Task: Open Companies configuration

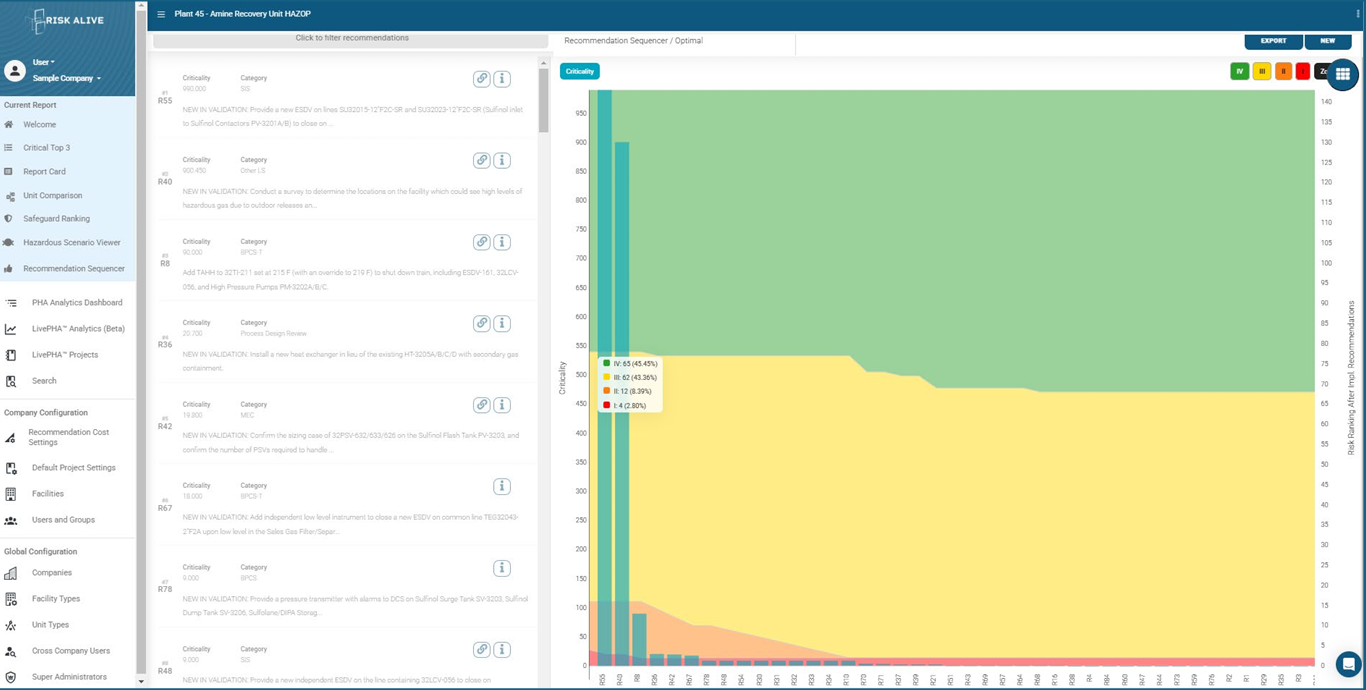Action: 52,573
